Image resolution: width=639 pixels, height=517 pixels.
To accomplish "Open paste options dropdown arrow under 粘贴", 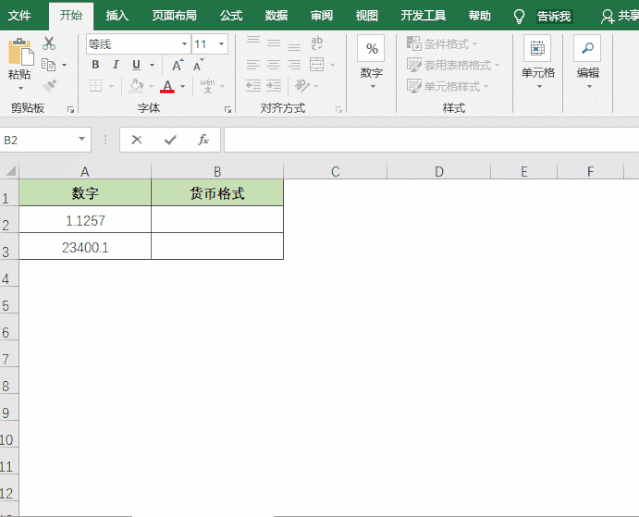I will click(20, 88).
